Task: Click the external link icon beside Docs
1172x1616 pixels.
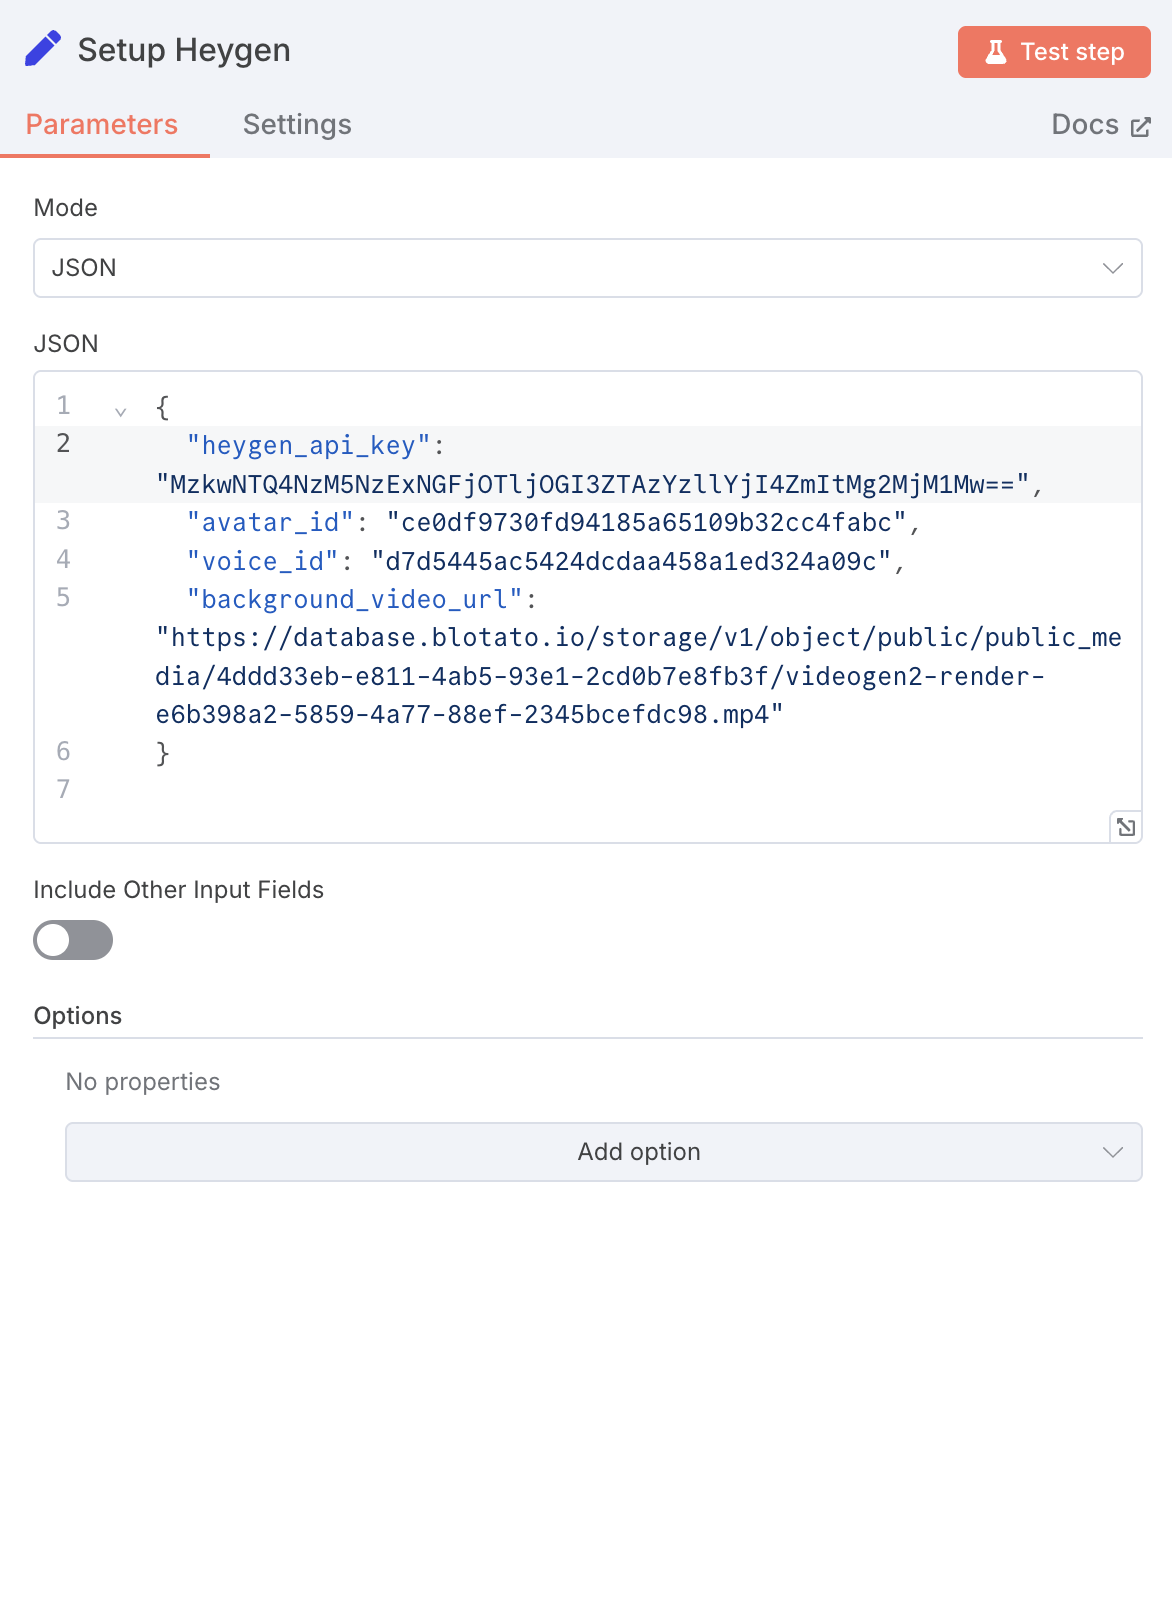Action: click(x=1141, y=127)
